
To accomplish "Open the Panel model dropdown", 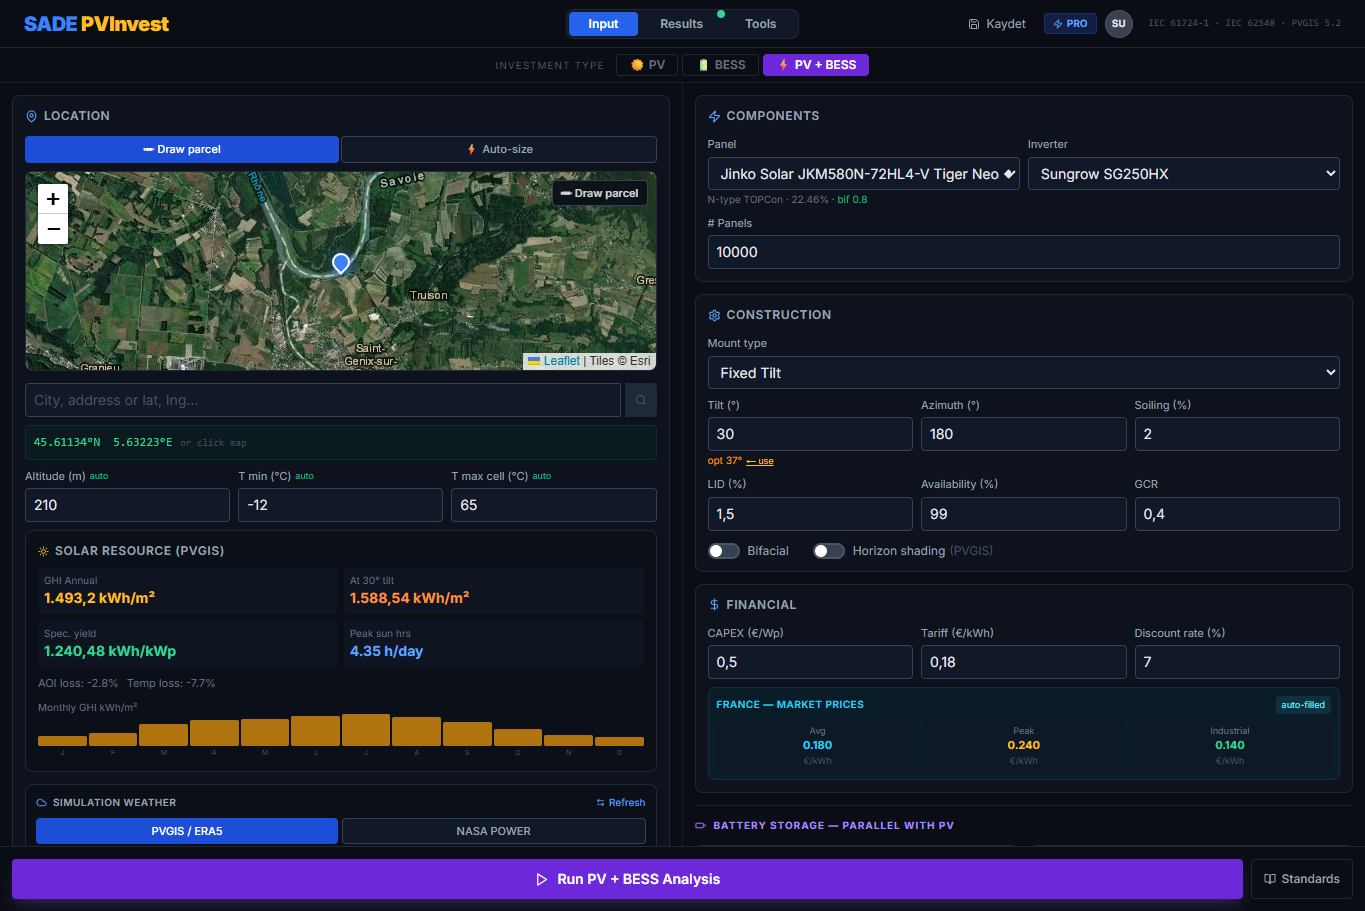I will point(864,174).
